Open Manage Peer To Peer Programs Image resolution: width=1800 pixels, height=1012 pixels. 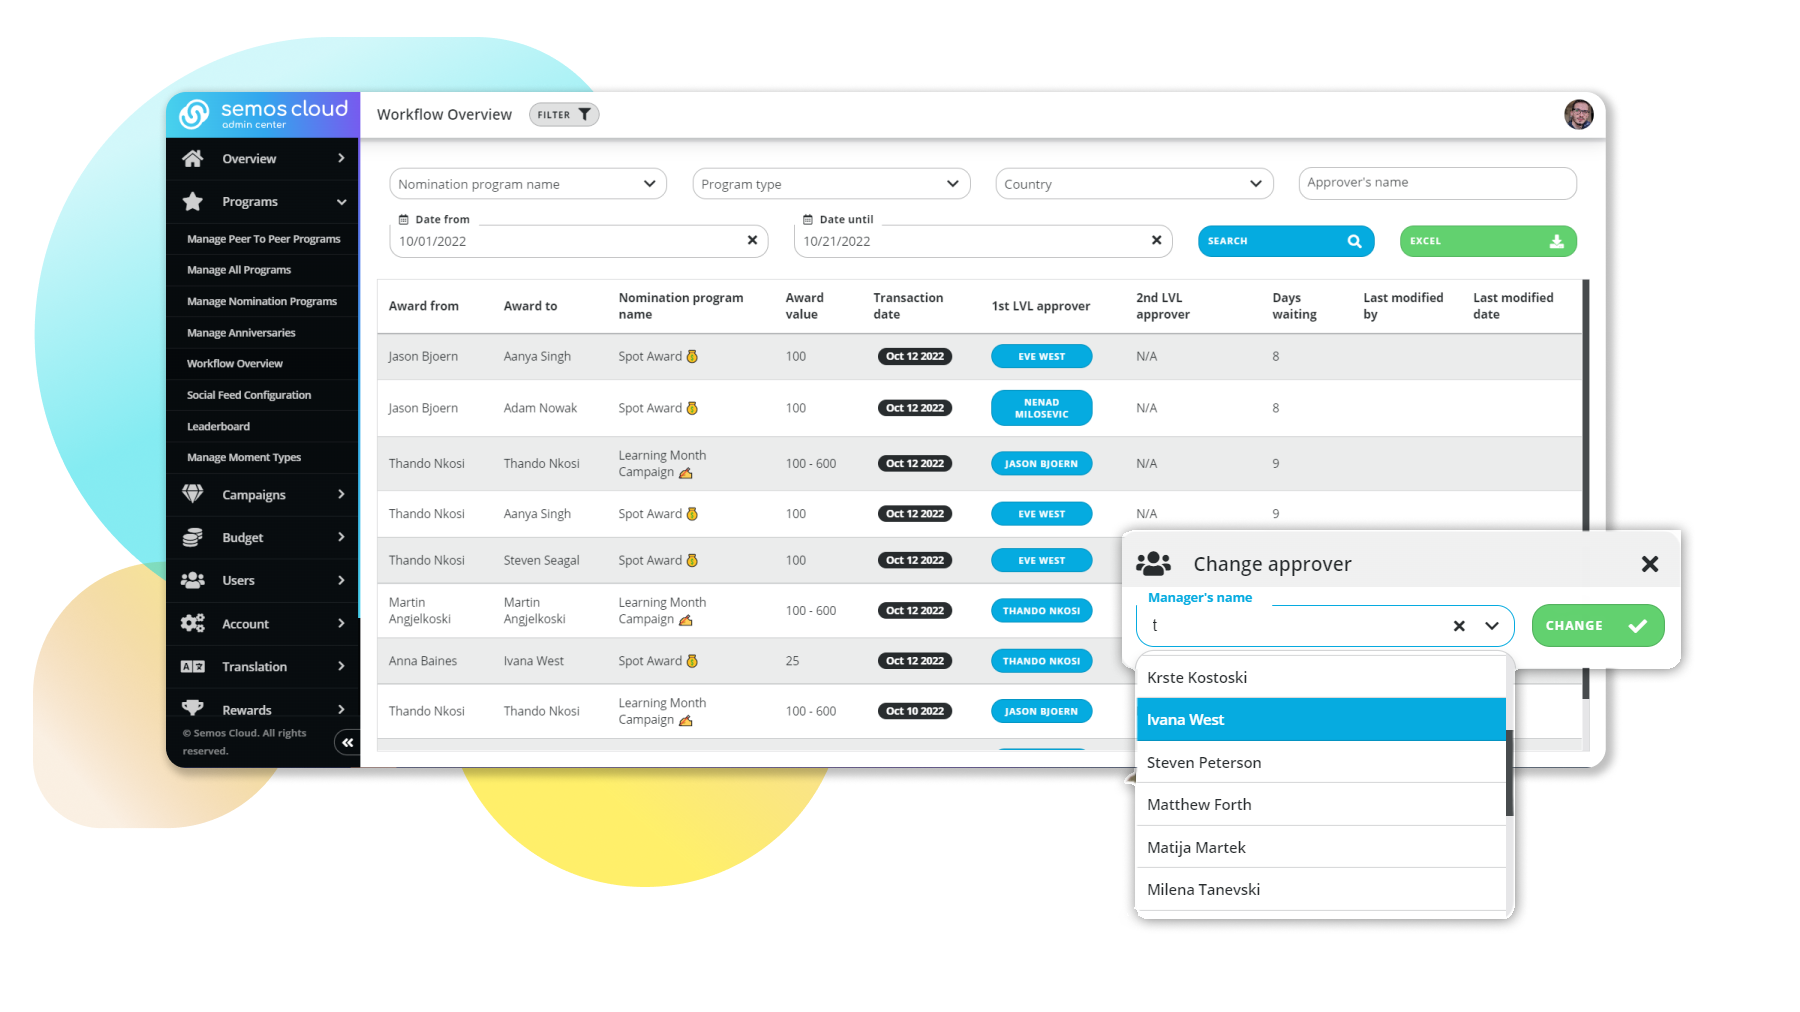tap(263, 239)
